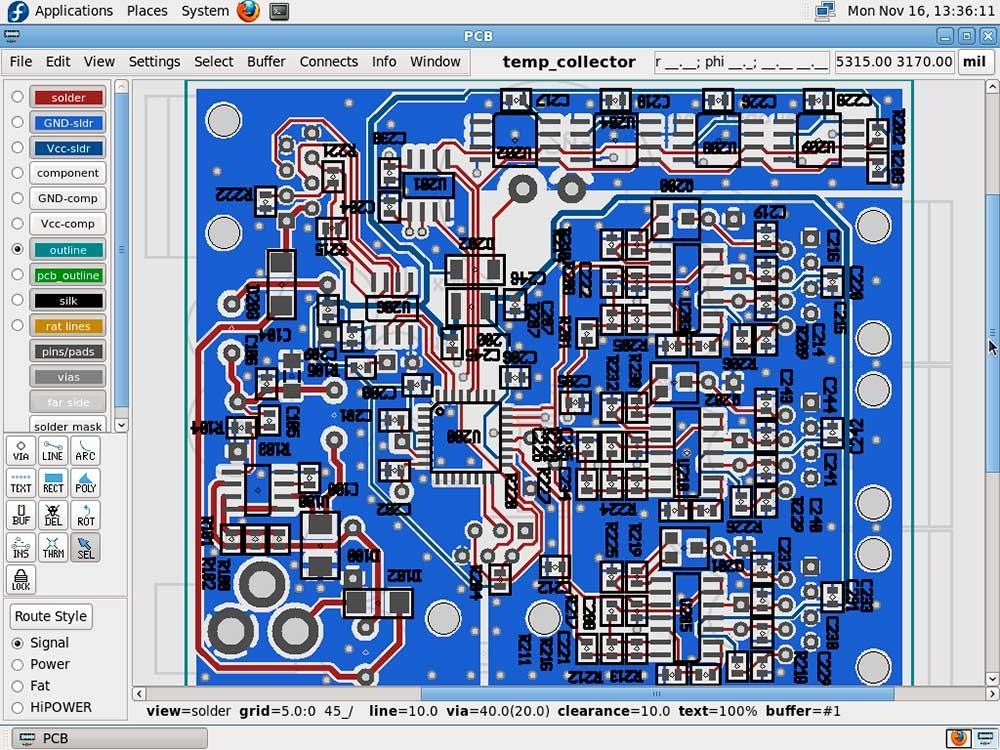Select the GND-sldr layer radio button

click(x=17, y=122)
